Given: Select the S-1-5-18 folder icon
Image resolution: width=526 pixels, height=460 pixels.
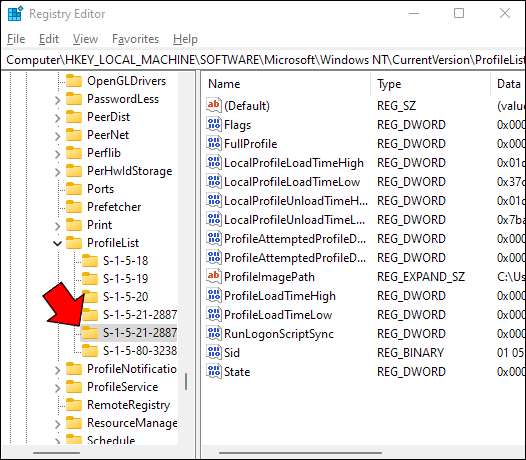Looking at the screenshot, I should 90,261.
